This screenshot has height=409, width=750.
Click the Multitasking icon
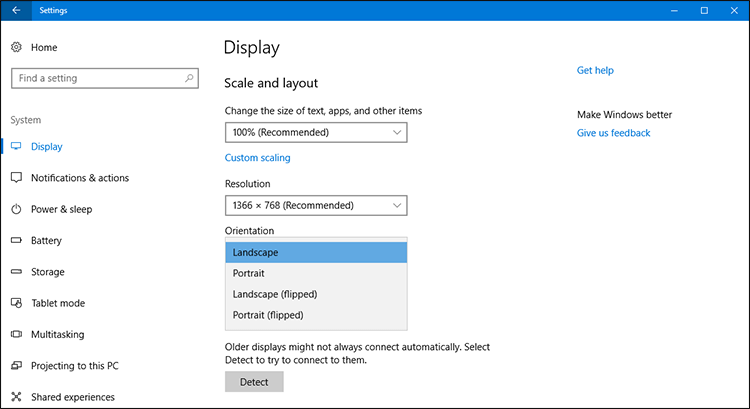click(x=16, y=334)
